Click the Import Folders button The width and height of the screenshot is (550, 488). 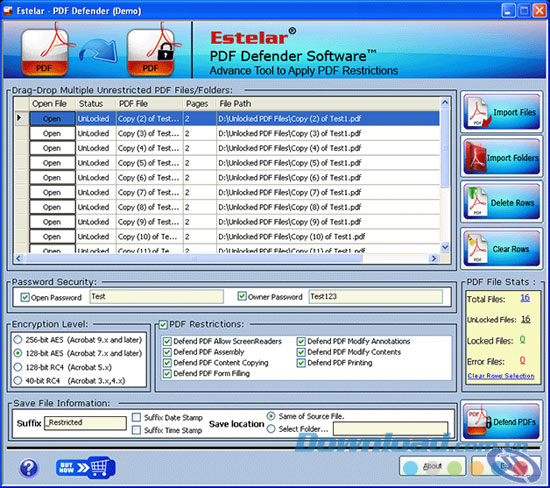pos(501,157)
